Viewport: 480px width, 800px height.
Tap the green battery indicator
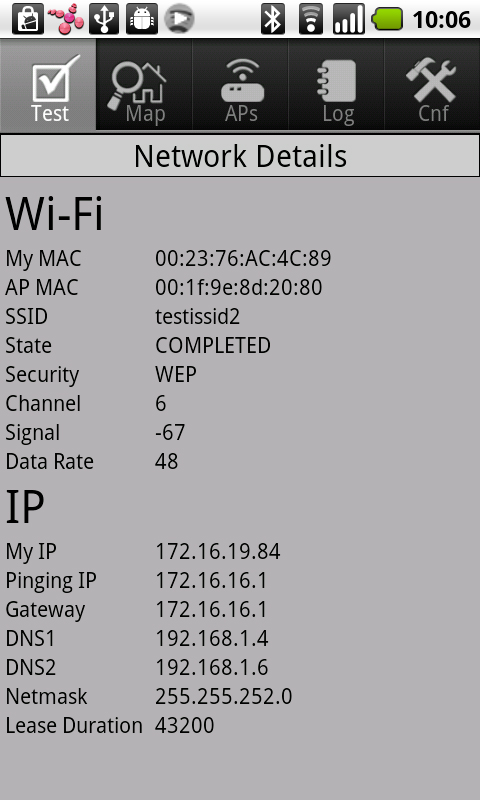(387, 19)
